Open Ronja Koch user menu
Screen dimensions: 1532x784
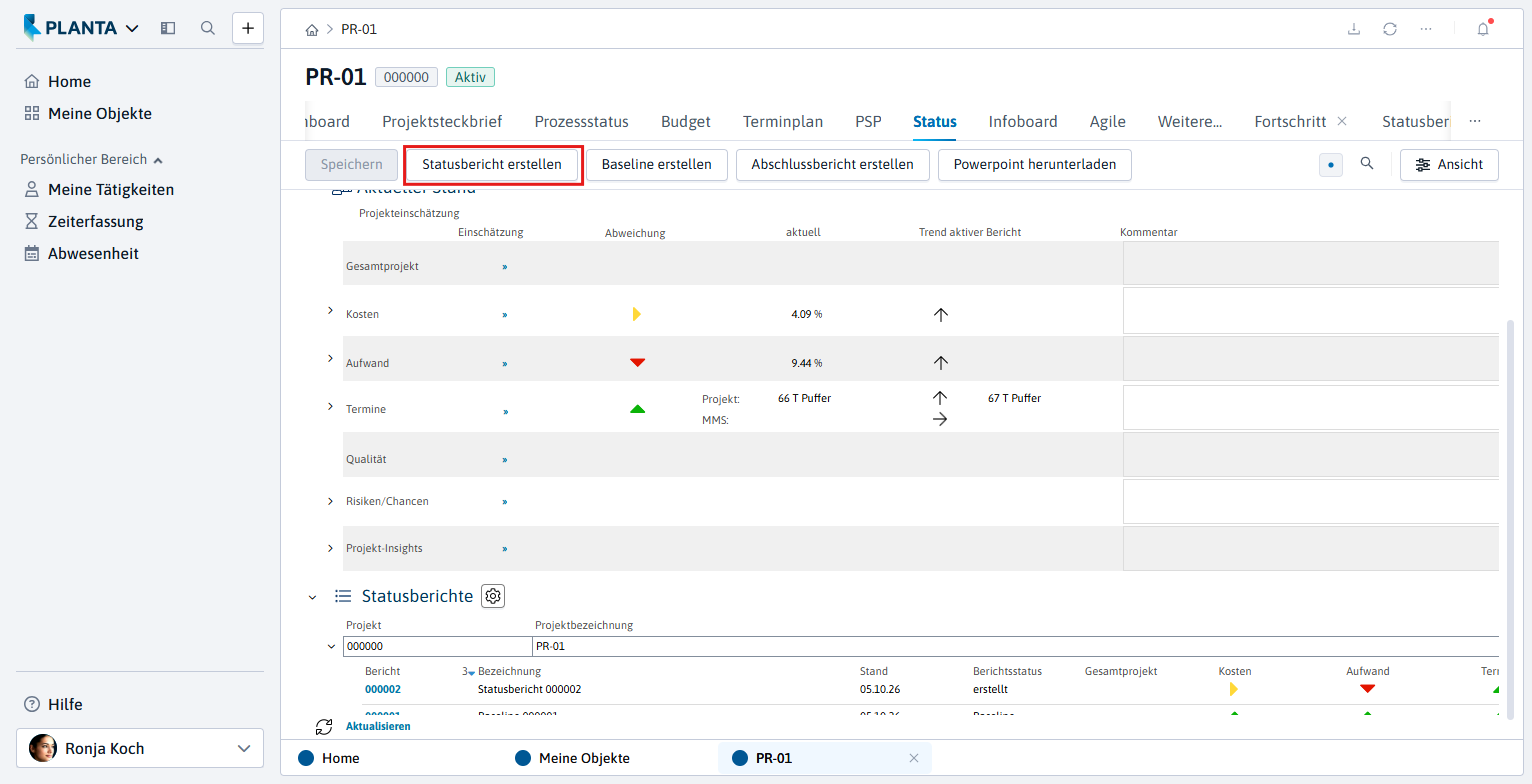140,748
